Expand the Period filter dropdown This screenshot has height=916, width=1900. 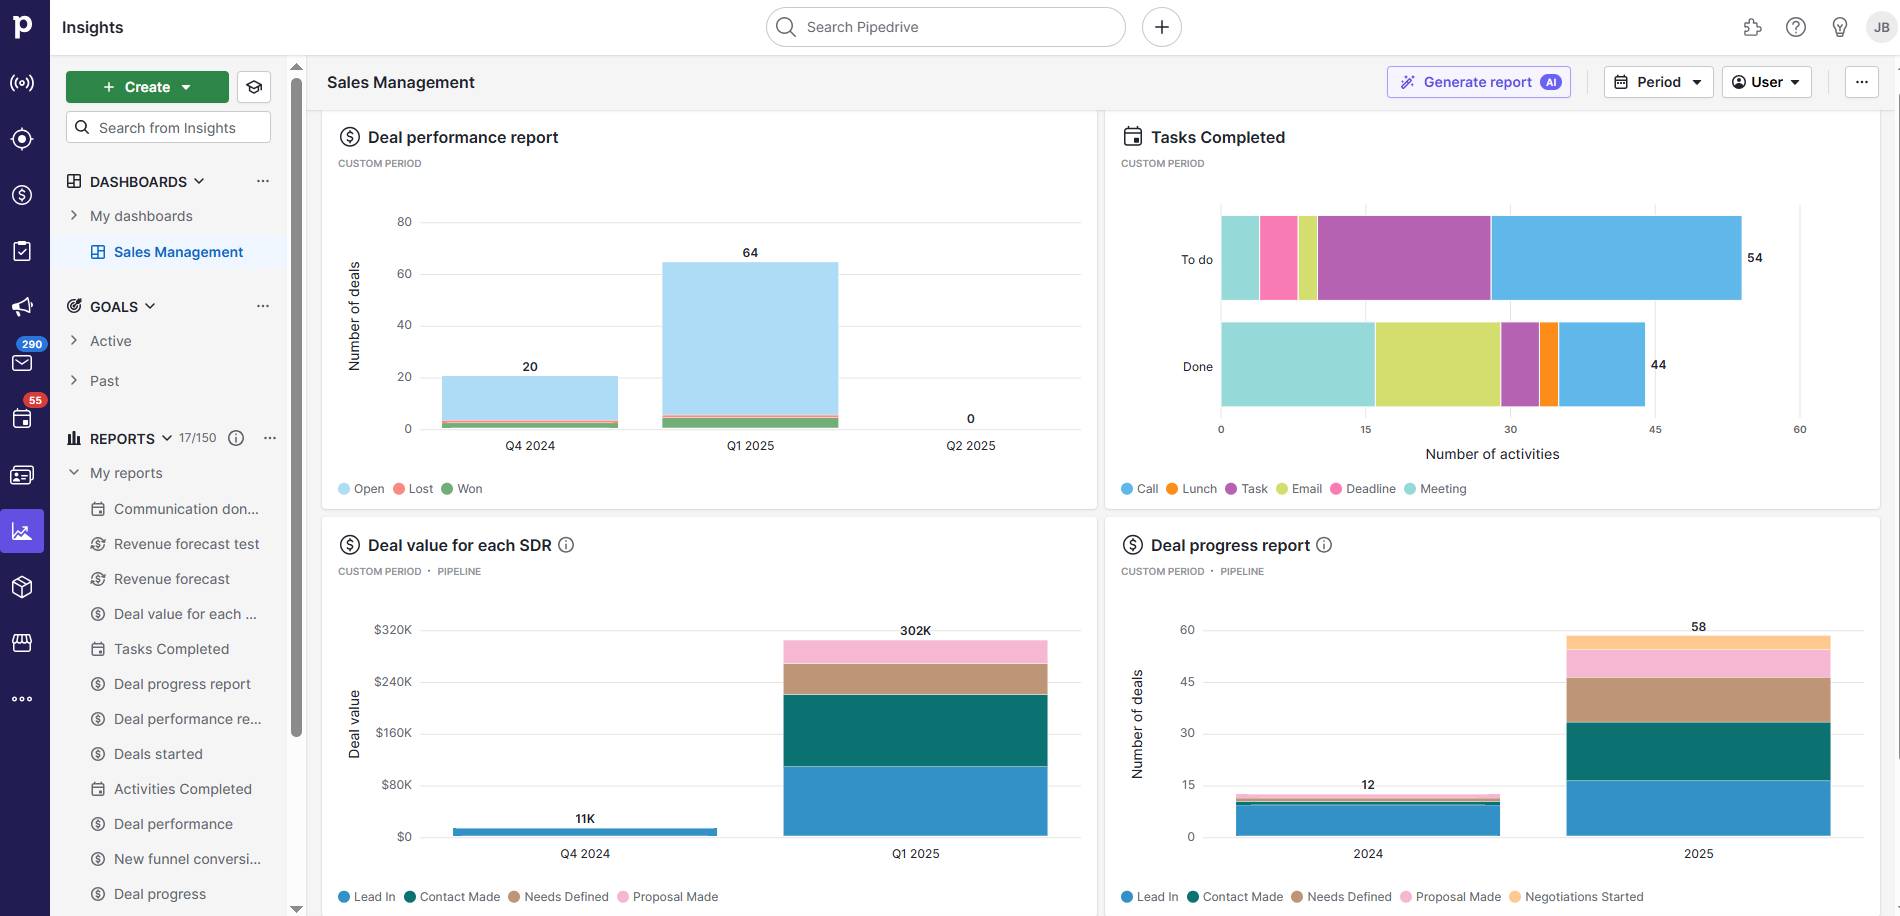pyautogui.click(x=1657, y=82)
